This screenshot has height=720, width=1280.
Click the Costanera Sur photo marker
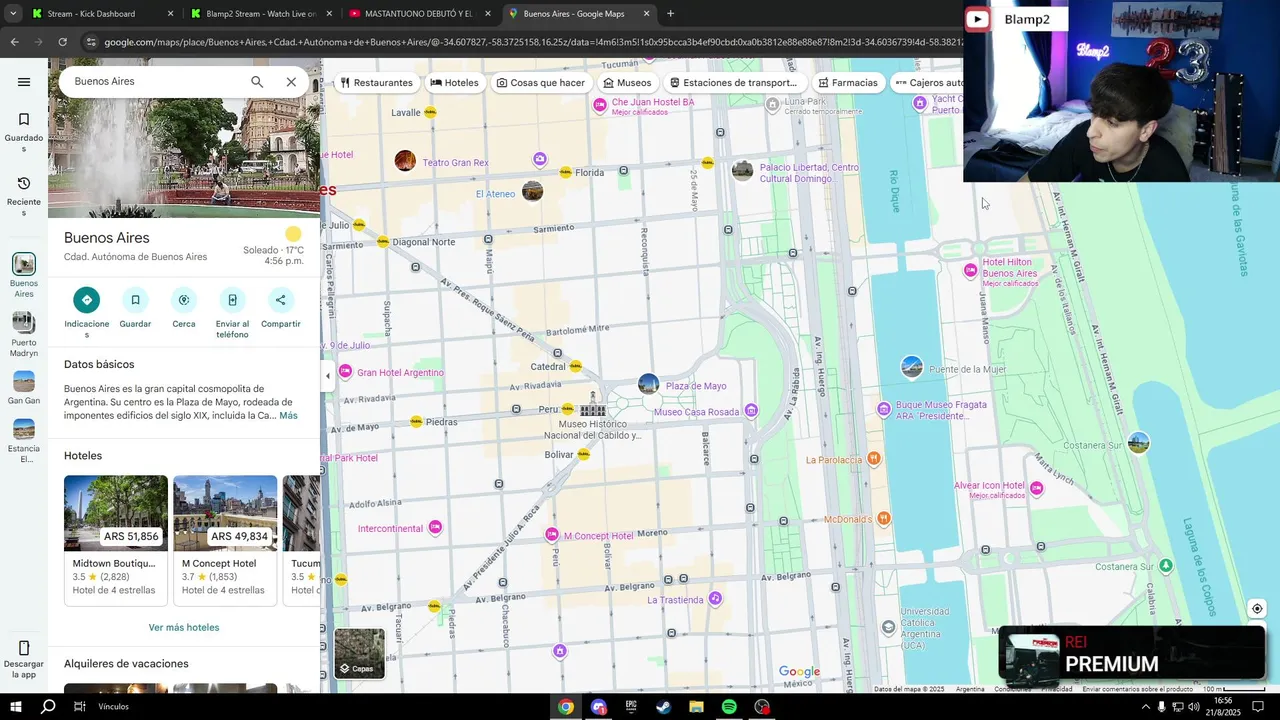(1138, 442)
